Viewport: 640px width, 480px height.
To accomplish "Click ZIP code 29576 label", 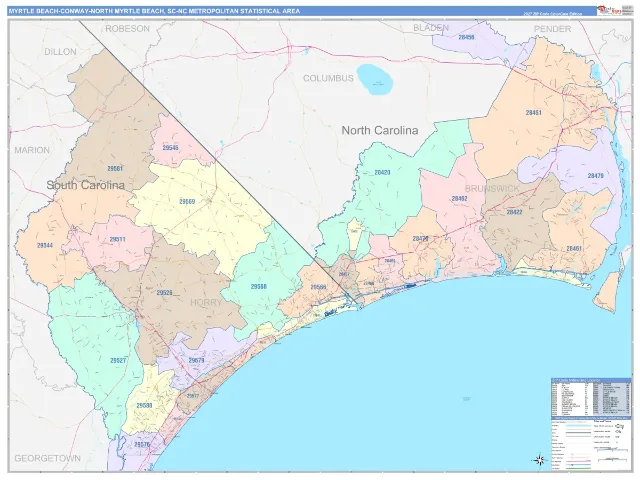I will point(142,444).
